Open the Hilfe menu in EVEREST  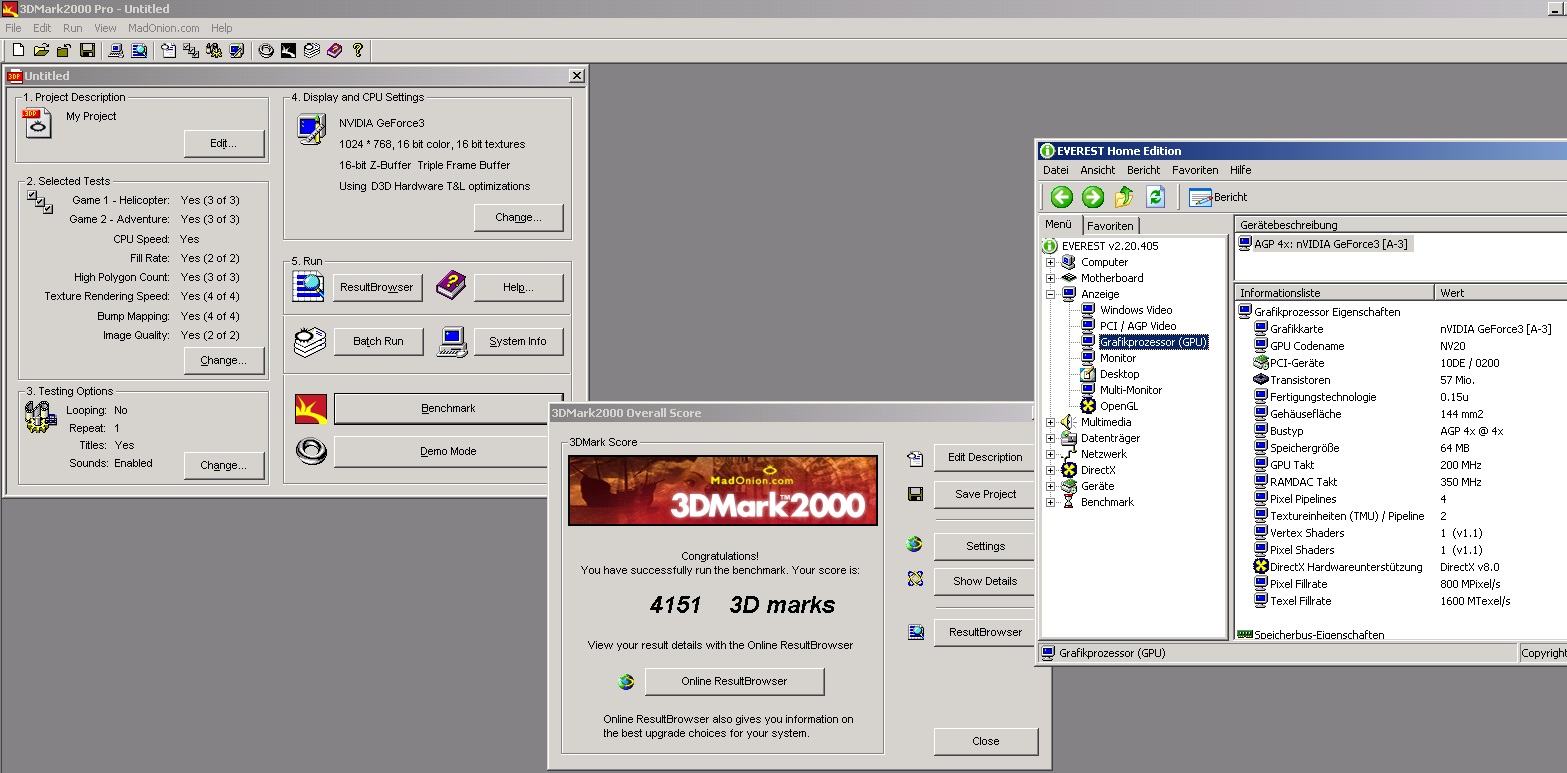[x=1240, y=170]
